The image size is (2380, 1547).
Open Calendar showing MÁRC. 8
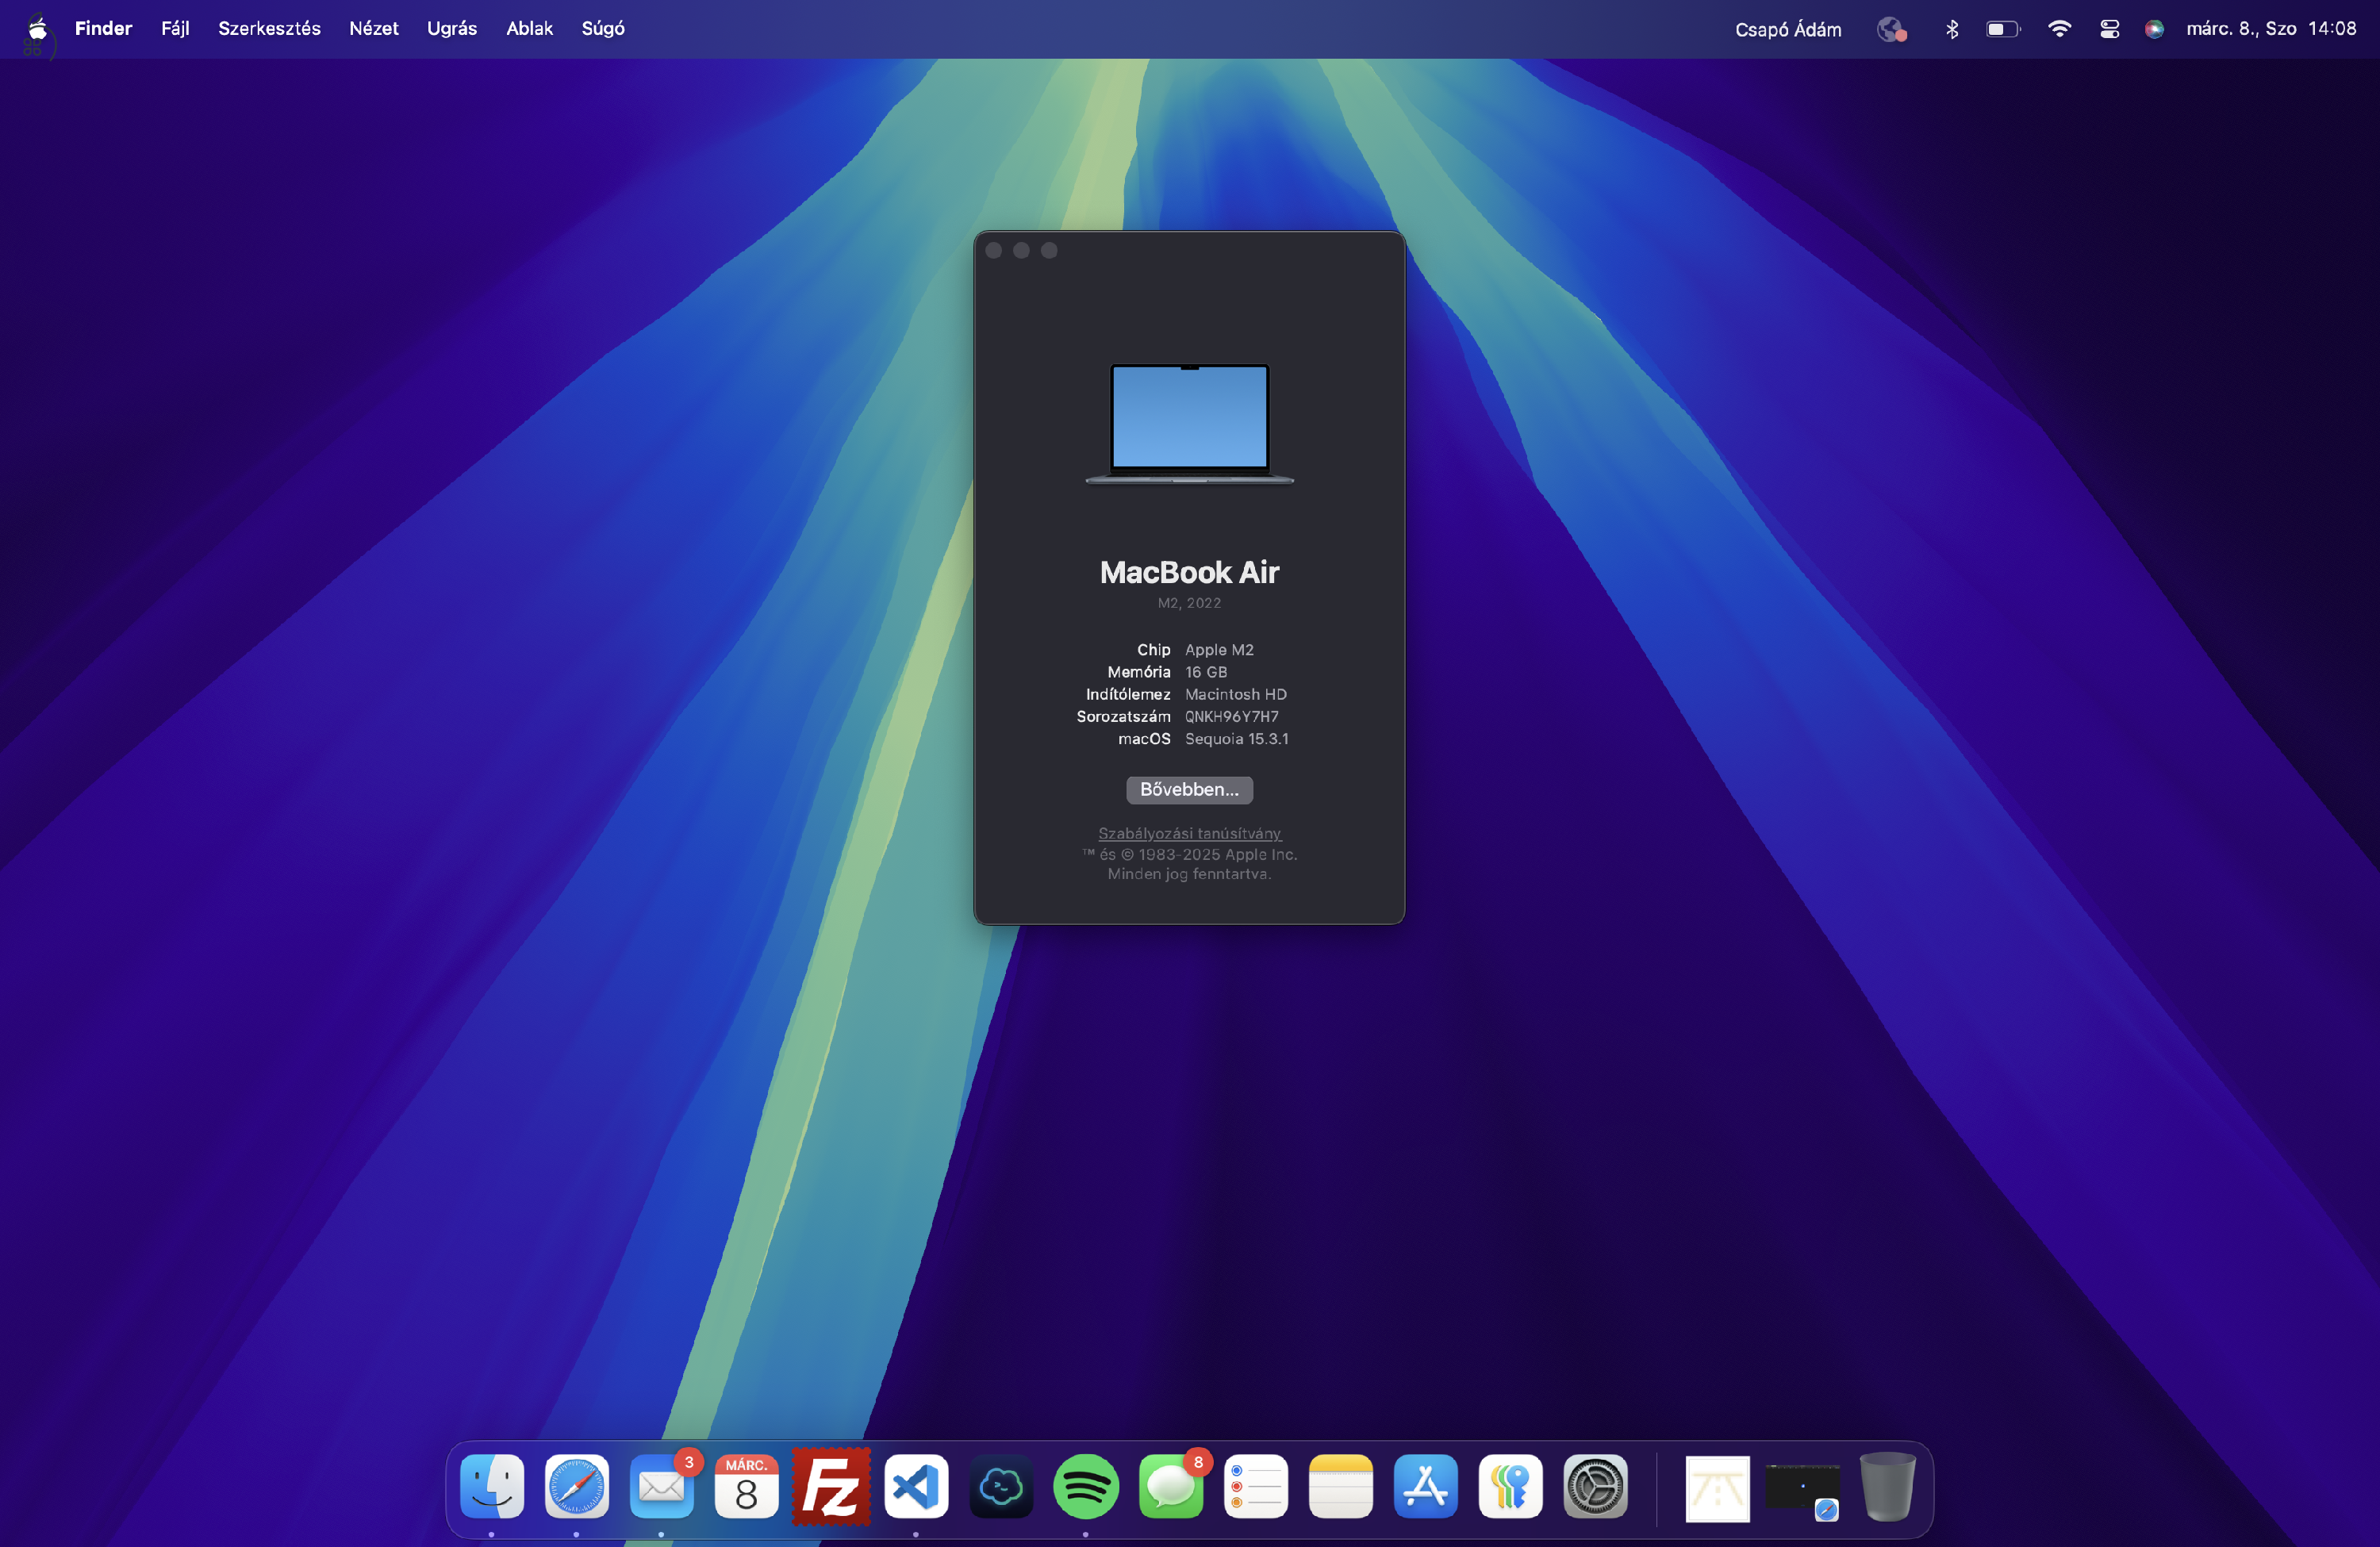pos(746,1486)
